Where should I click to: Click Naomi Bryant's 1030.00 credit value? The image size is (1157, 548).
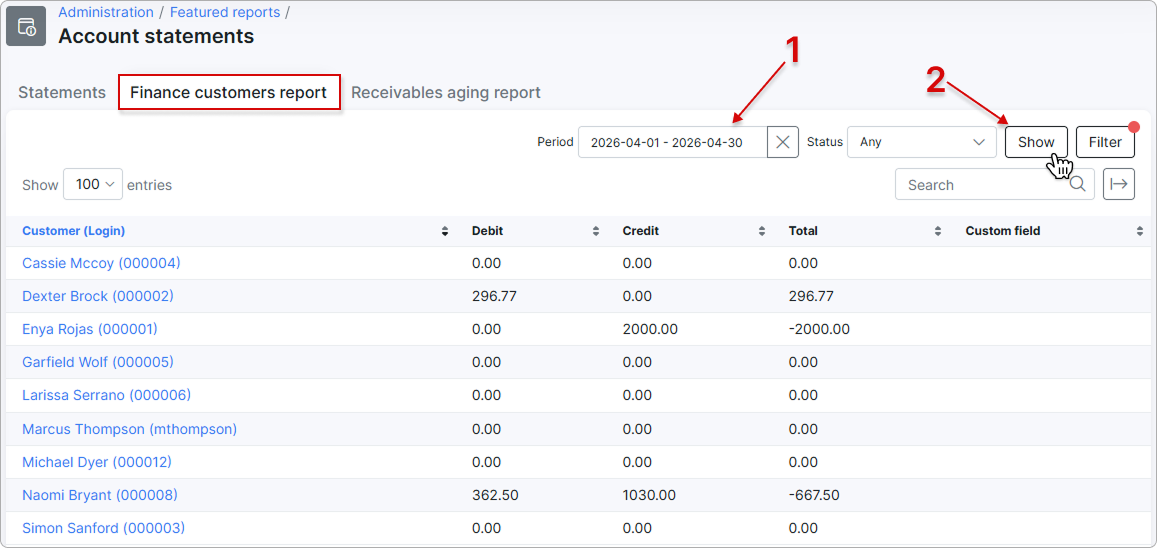[649, 495]
